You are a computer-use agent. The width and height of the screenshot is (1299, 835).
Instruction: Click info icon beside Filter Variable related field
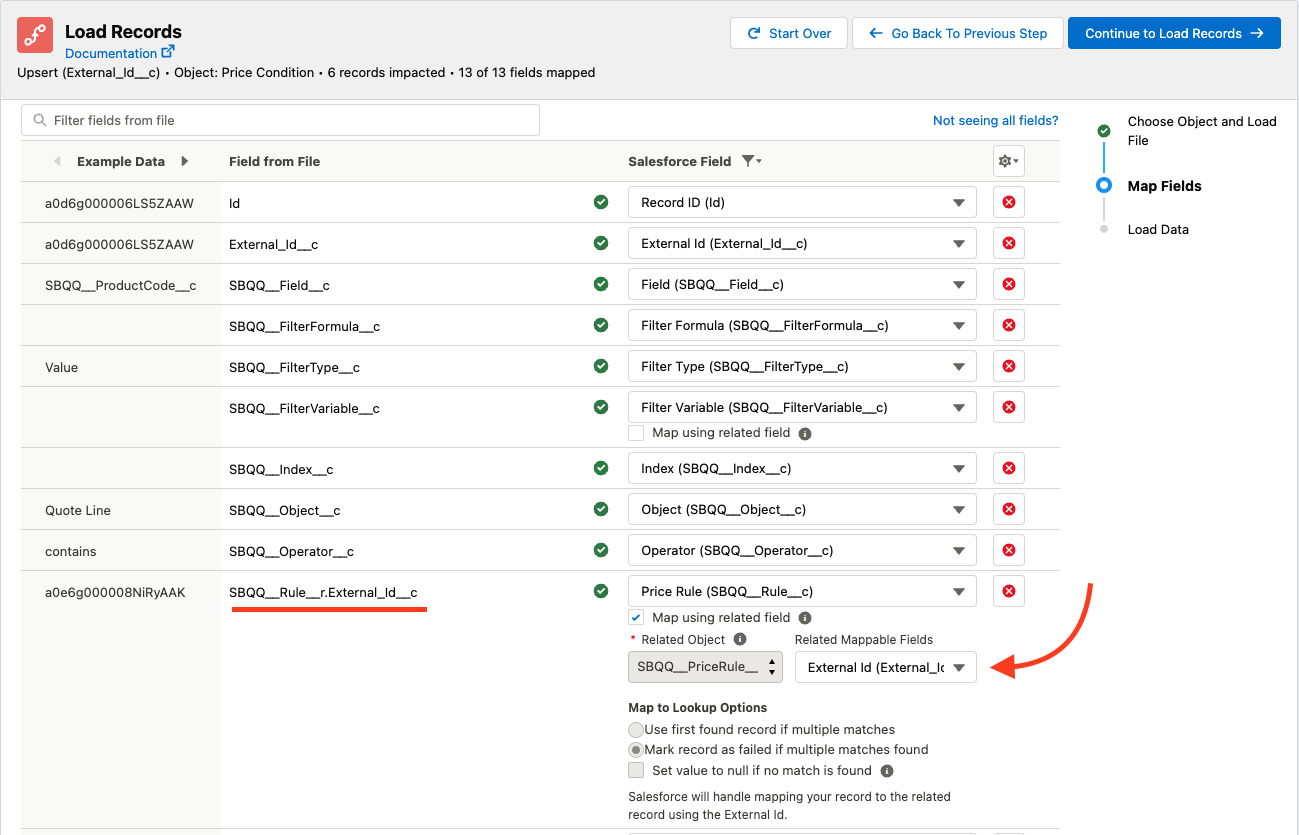coord(805,434)
